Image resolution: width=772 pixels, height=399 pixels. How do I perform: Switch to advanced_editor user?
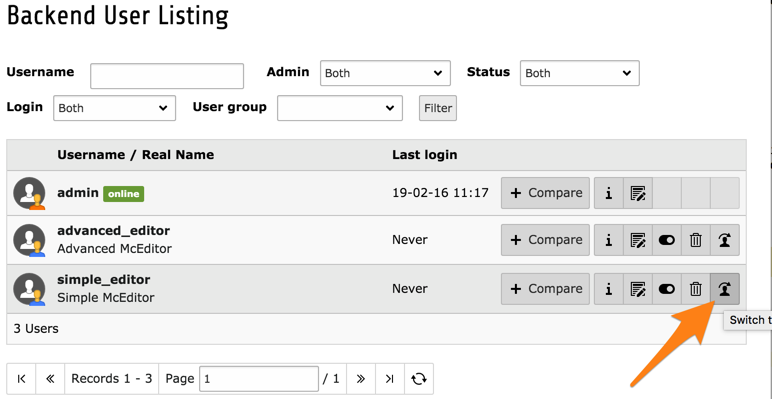coord(725,240)
